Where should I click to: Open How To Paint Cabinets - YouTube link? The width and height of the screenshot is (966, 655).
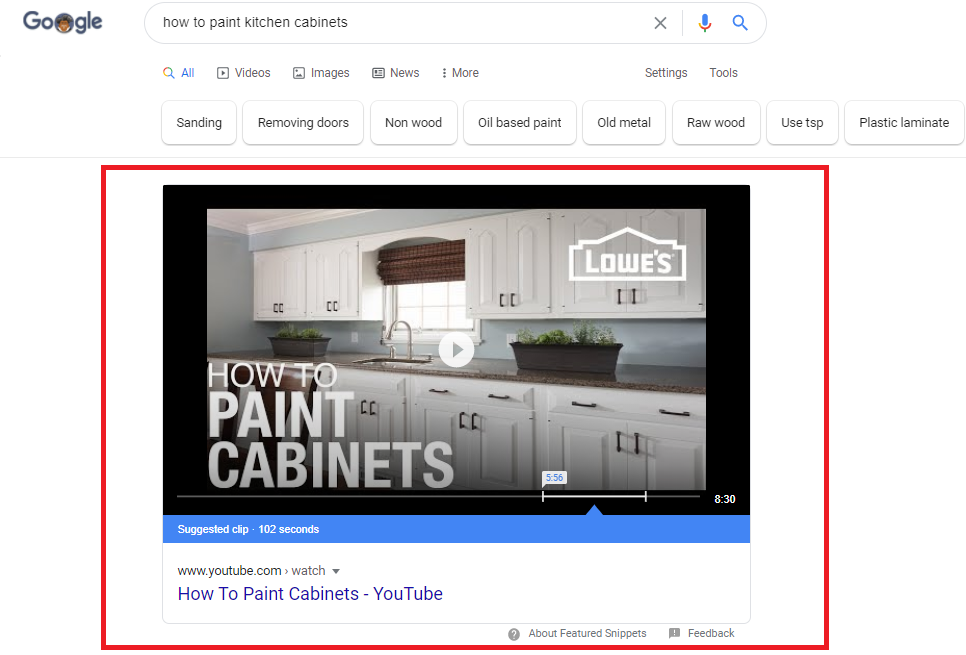pos(310,593)
